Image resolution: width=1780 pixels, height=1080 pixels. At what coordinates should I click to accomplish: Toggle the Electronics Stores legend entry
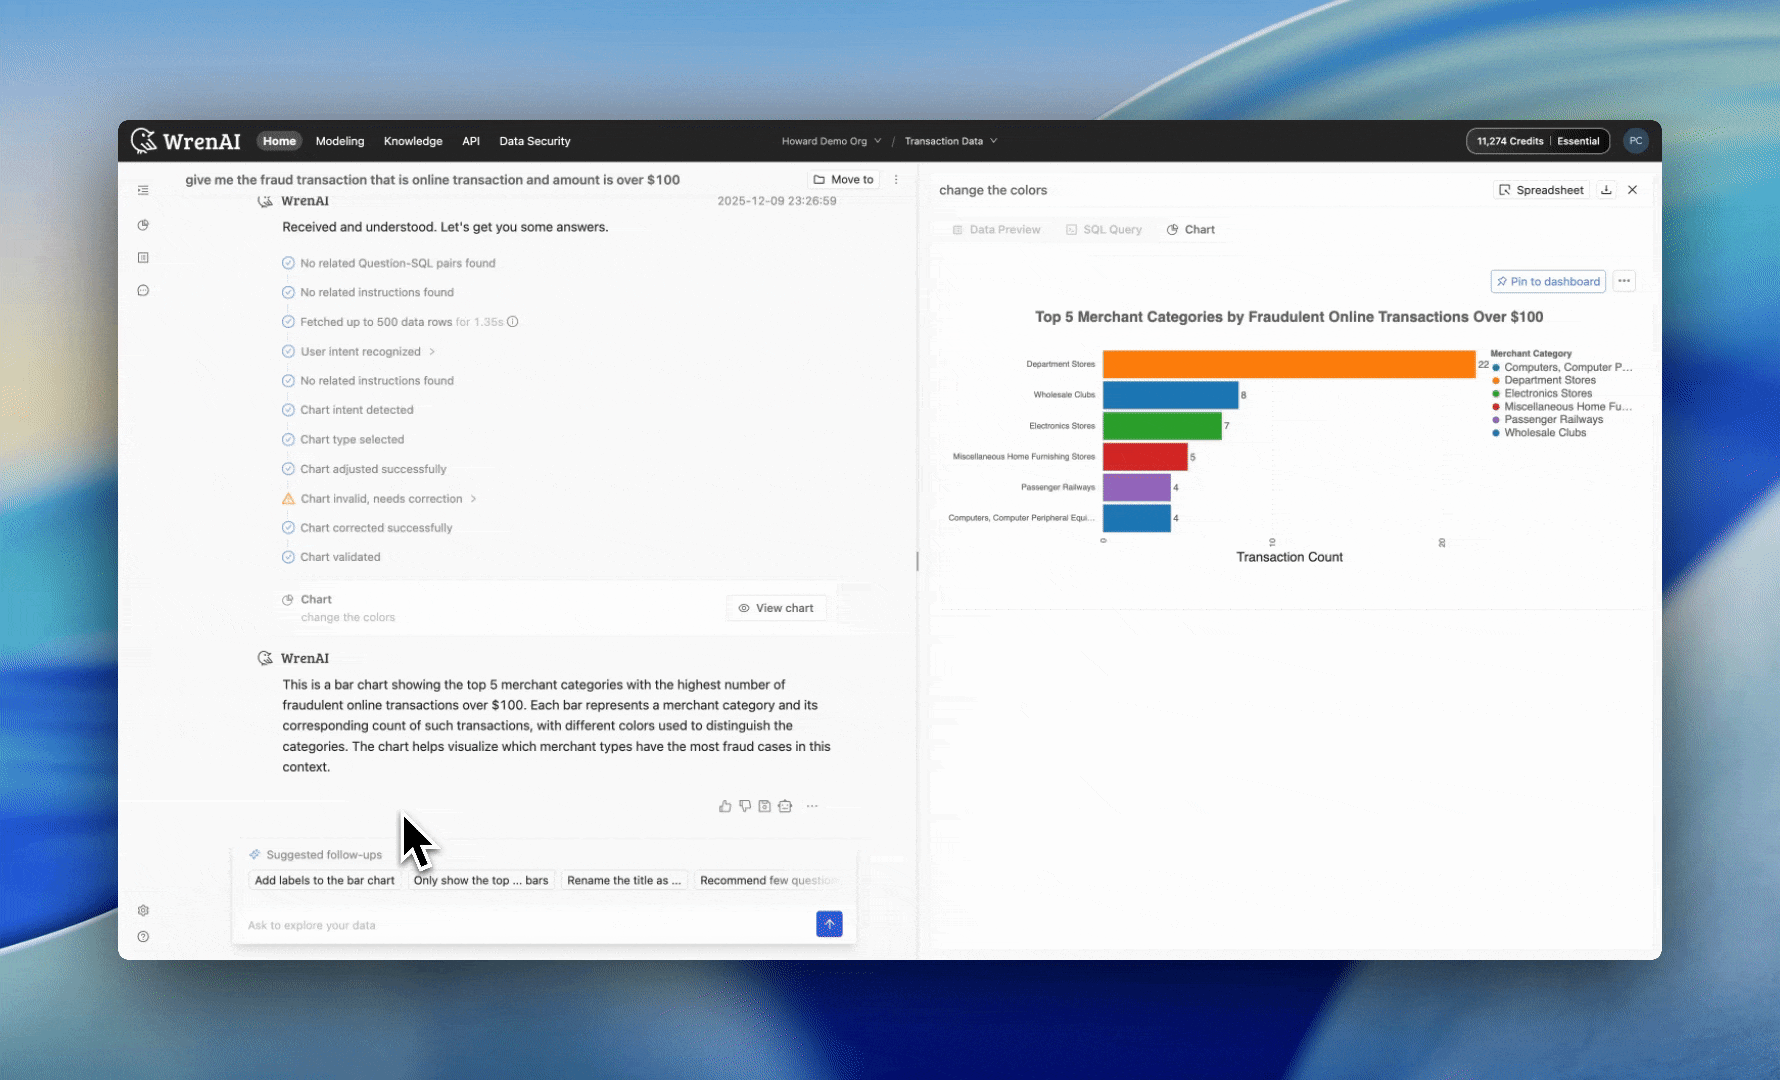point(1547,393)
